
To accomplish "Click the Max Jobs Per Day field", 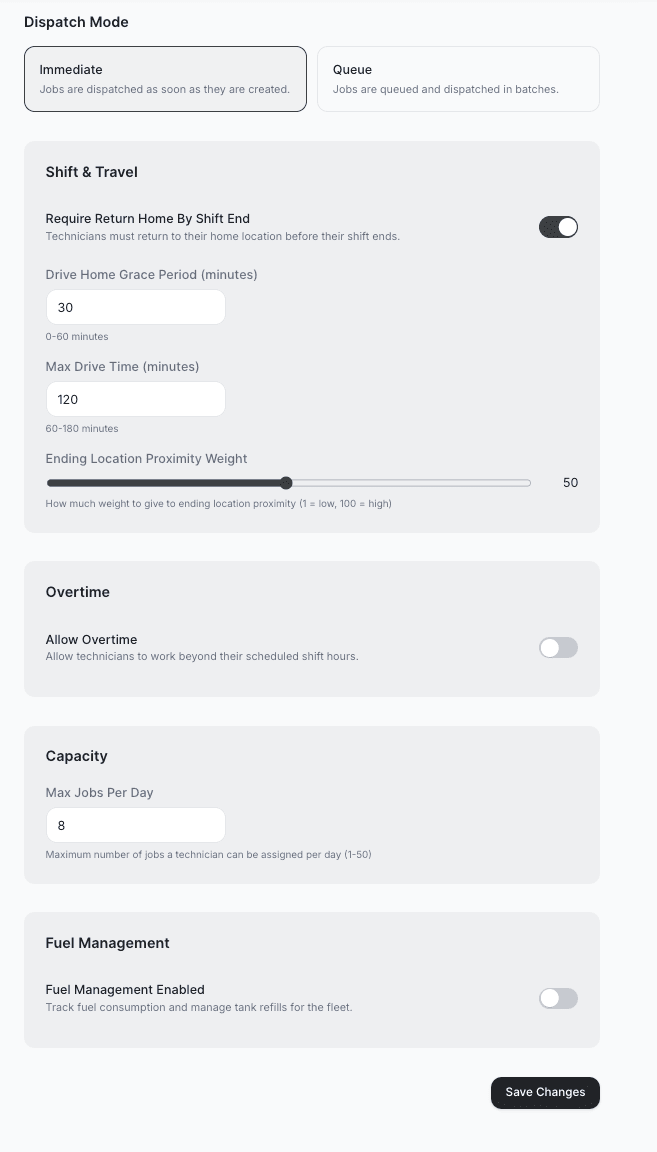I will [135, 825].
